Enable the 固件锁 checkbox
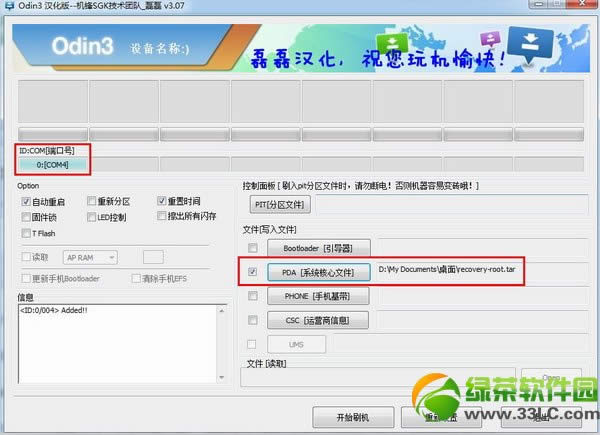 26,217
